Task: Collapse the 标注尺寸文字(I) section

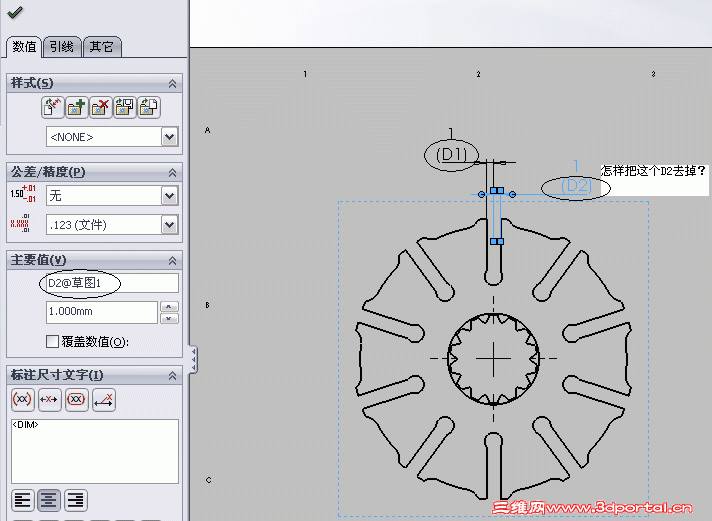Action: tap(172, 376)
